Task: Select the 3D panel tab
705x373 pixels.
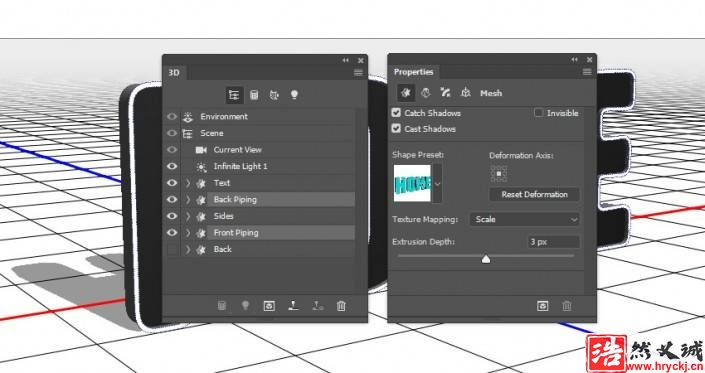Action: pos(174,72)
